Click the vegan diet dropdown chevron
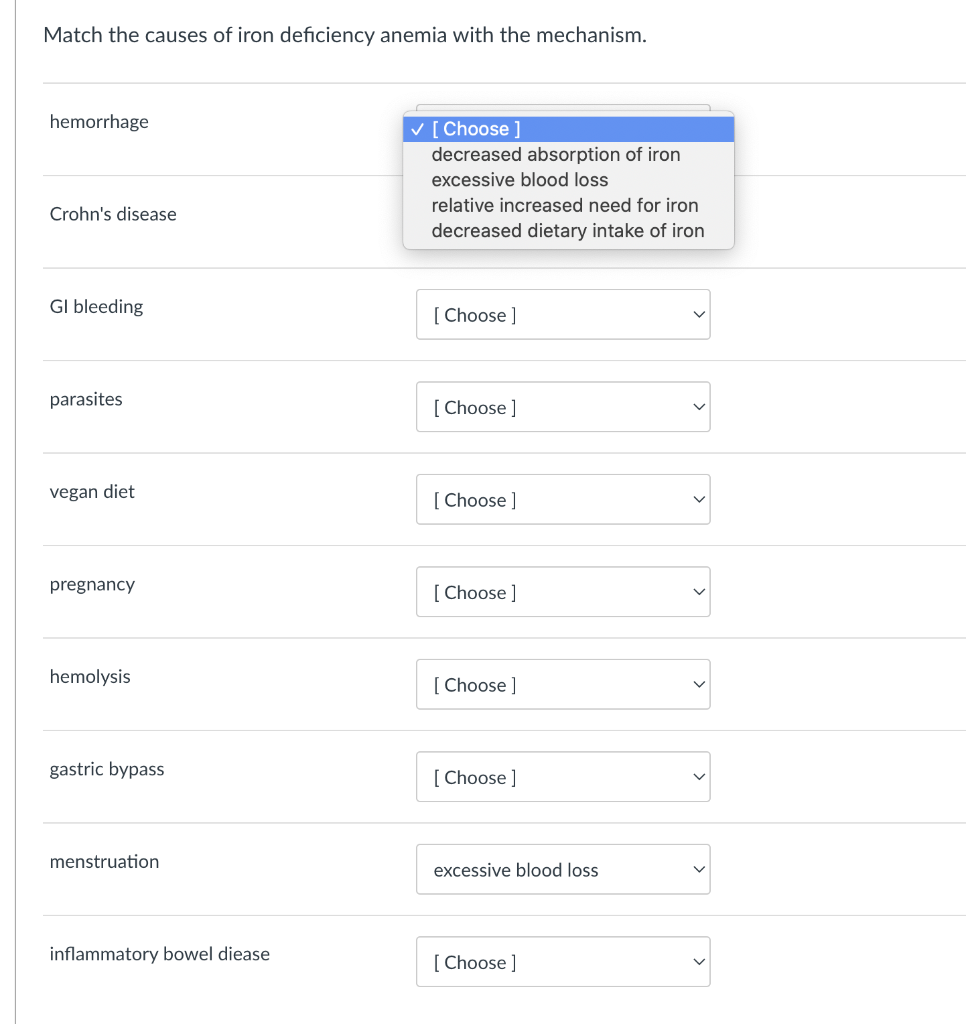966x1024 pixels. (697, 500)
